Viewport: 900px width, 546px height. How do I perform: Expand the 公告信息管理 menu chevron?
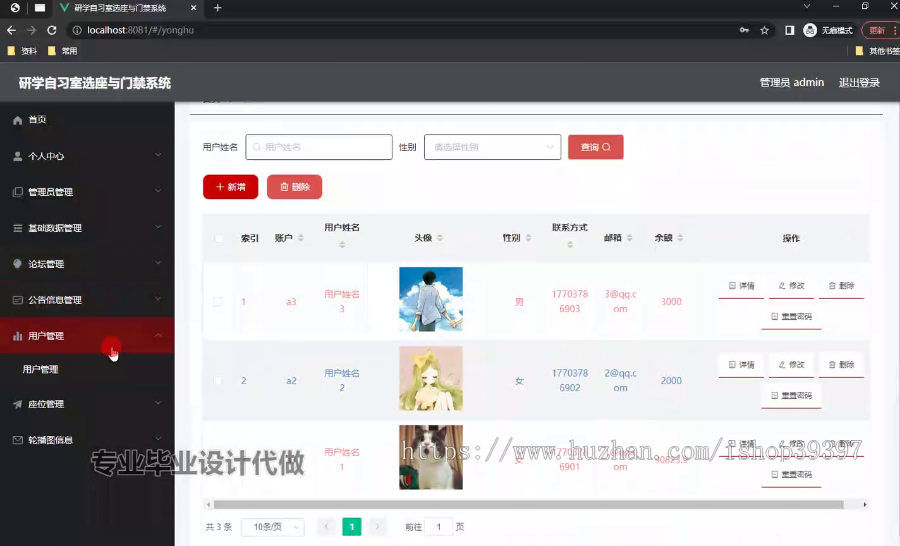click(158, 299)
